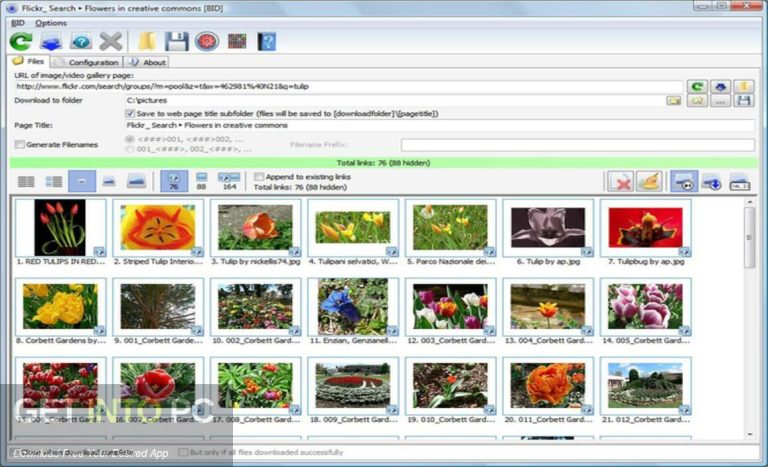Select the medium thumbnail size icon
This screenshot has width=768, height=467.
pyautogui.click(x=109, y=182)
